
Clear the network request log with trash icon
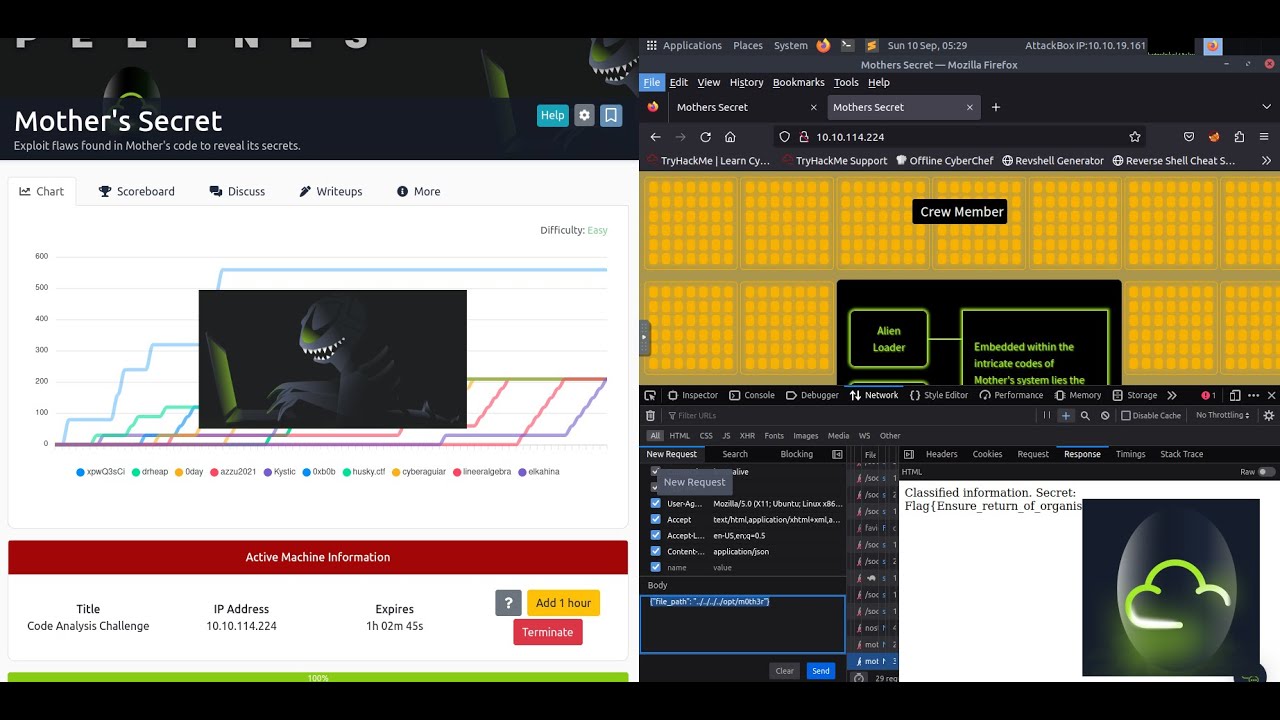(x=650, y=415)
